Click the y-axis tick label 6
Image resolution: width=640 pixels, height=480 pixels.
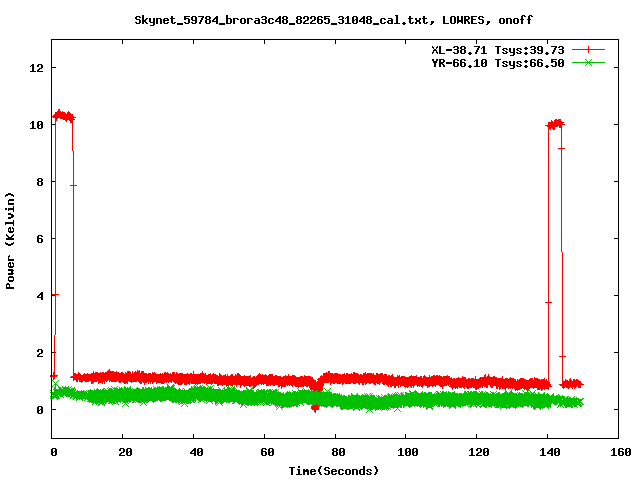[x=40, y=239]
